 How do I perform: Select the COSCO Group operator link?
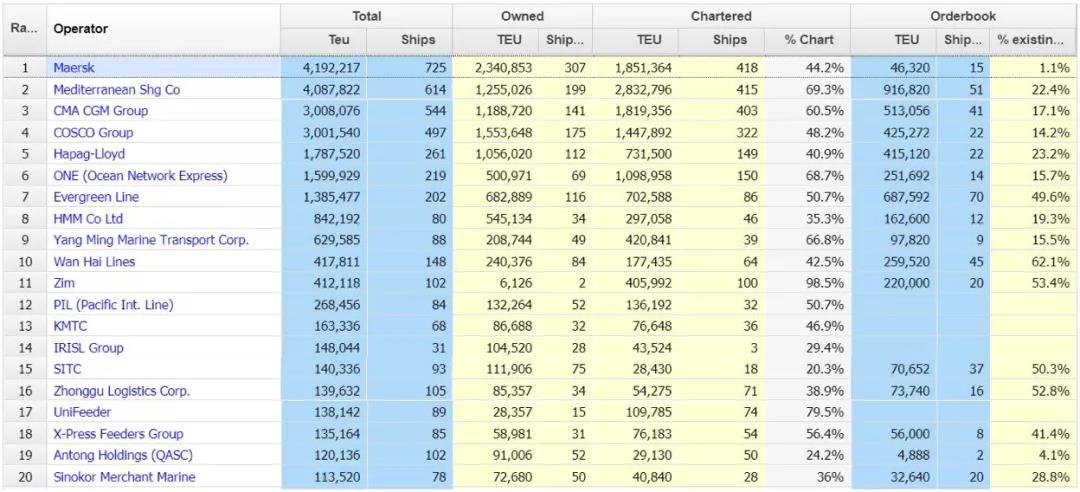pyautogui.click(x=93, y=133)
